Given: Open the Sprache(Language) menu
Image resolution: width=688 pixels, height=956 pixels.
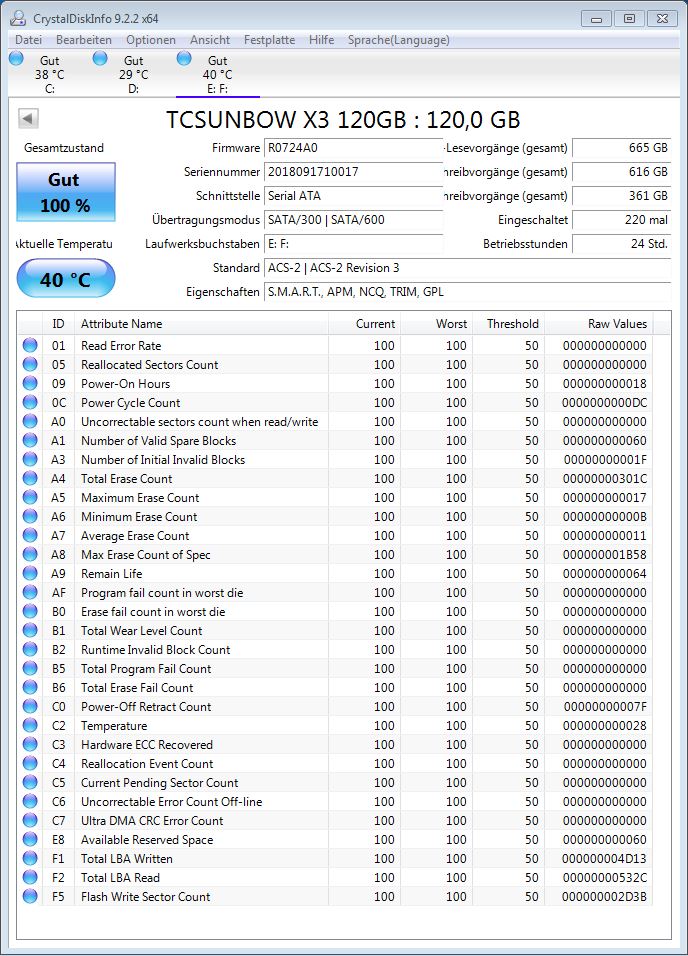Looking at the screenshot, I should (398, 40).
